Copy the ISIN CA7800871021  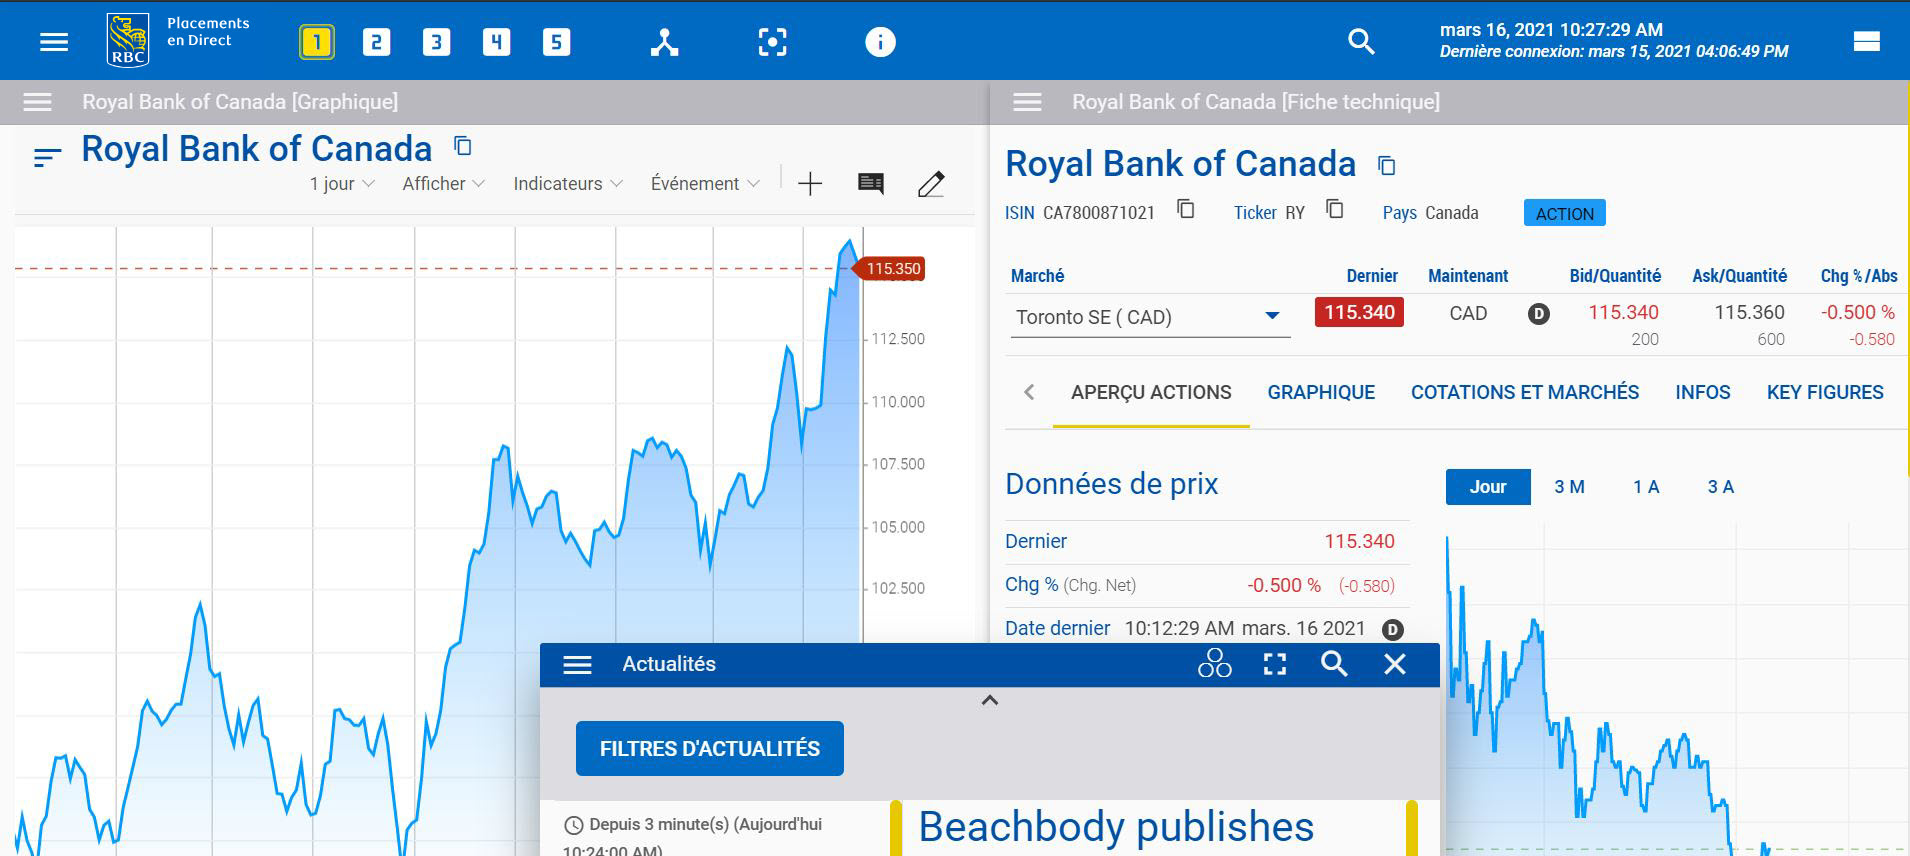(x=1185, y=209)
